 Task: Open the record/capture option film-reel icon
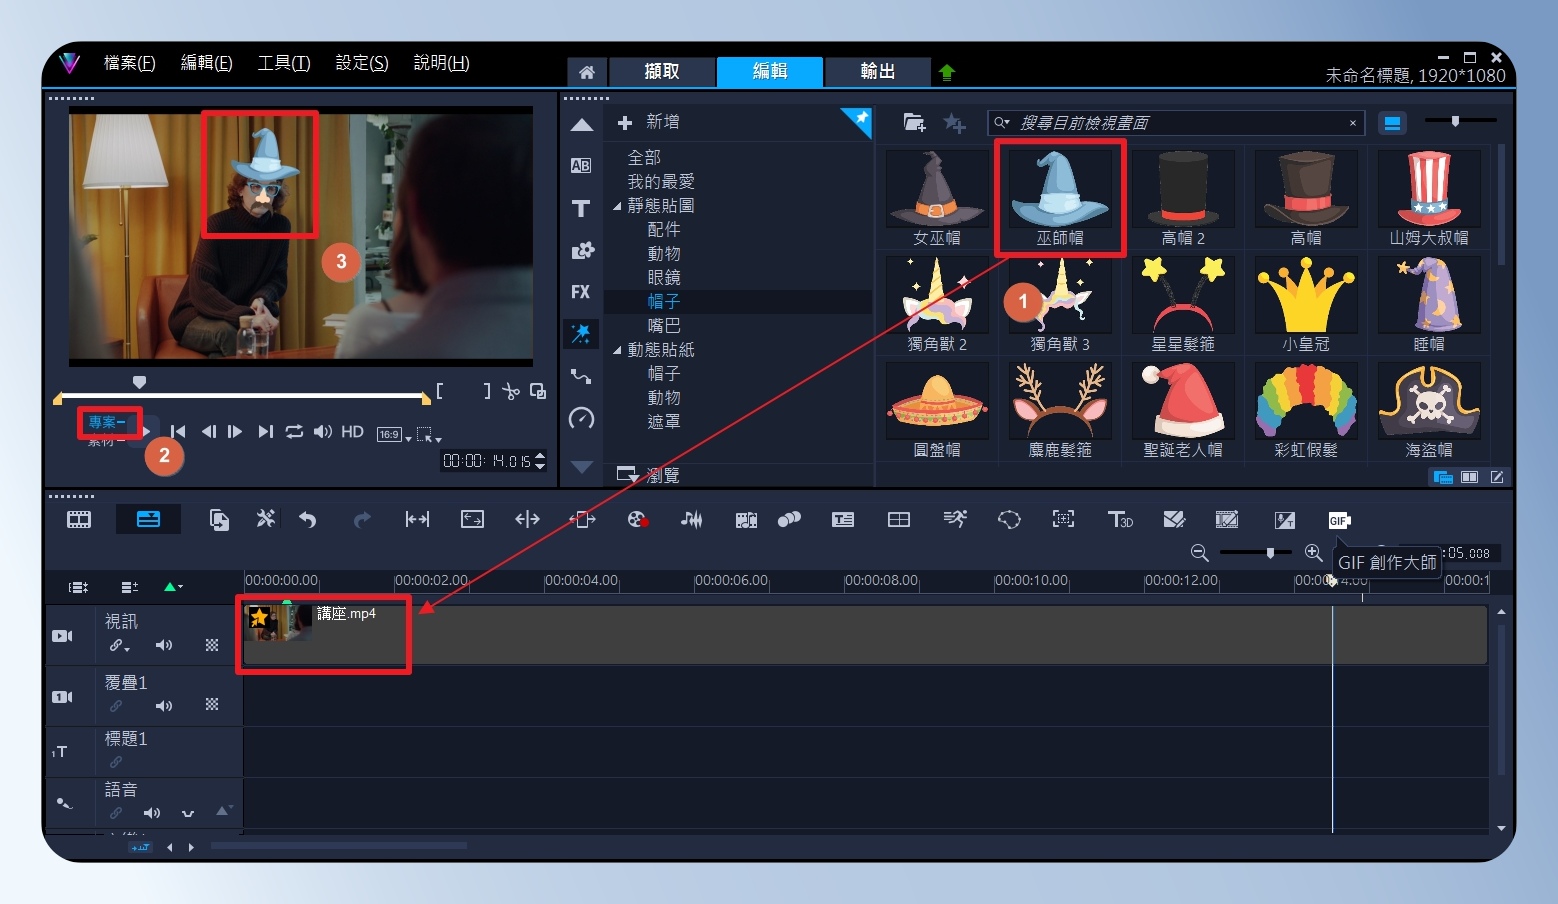click(x=637, y=519)
